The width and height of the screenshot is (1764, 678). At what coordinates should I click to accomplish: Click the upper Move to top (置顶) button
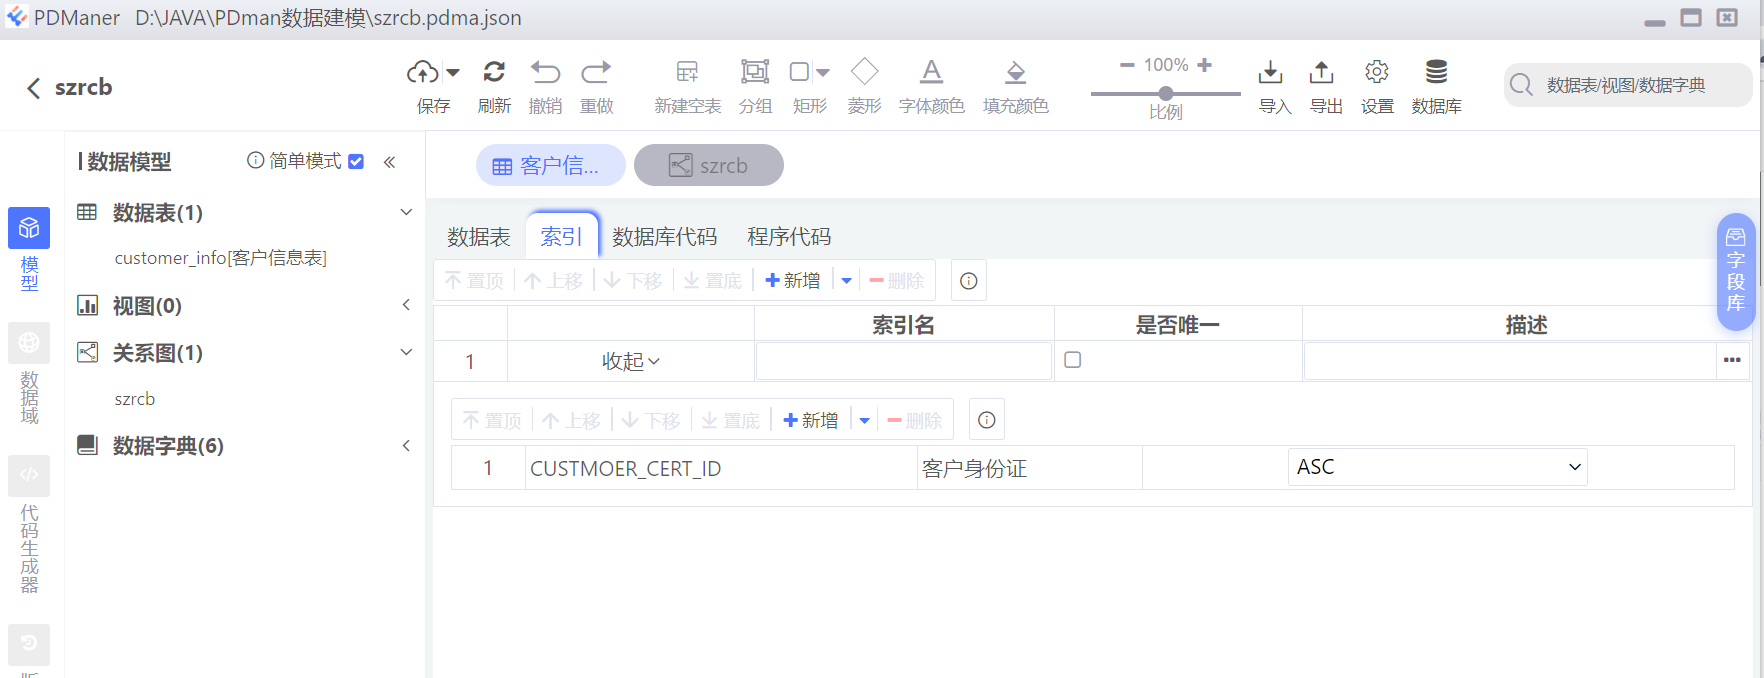[x=472, y=281]
